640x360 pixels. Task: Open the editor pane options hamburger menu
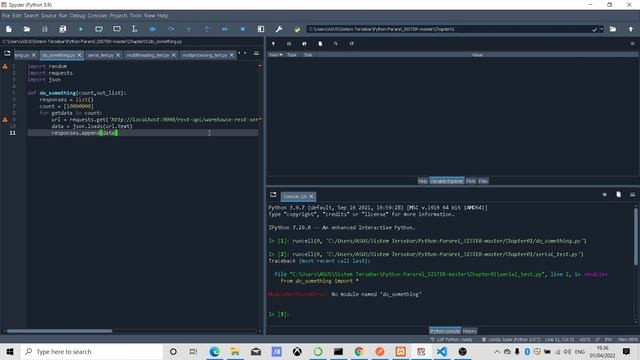256,53
